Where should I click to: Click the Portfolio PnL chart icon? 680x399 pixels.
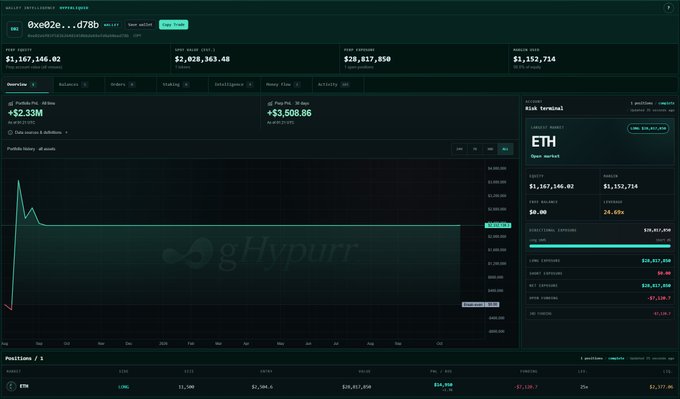(10, 104)
